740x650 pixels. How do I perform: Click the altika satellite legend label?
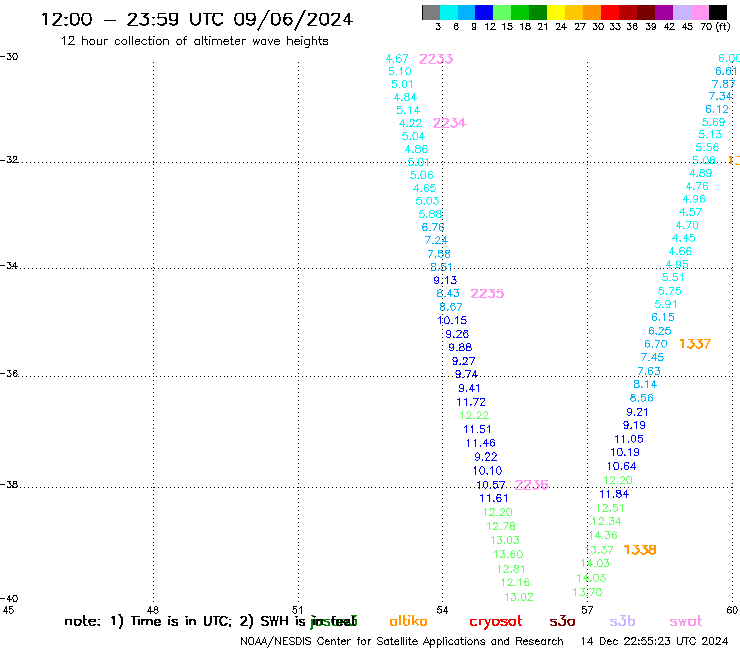click(408, 621)
